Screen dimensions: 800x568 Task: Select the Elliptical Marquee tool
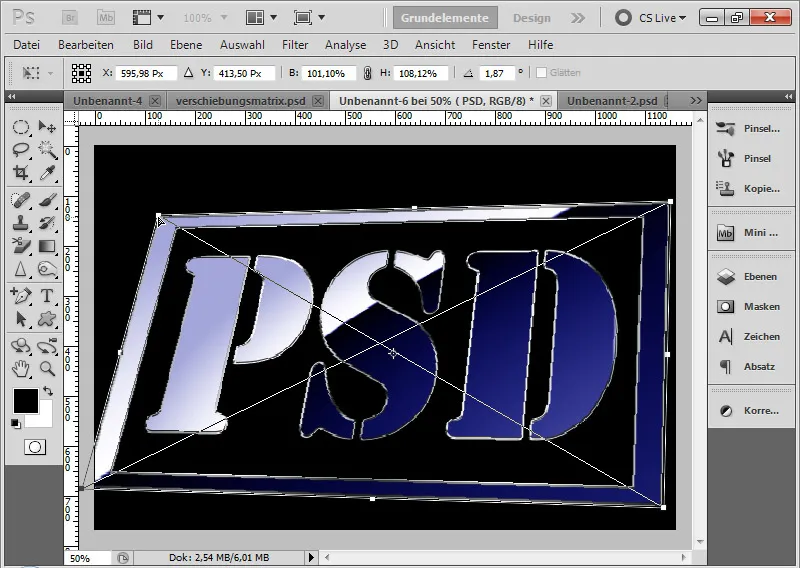tap(20, 127)
